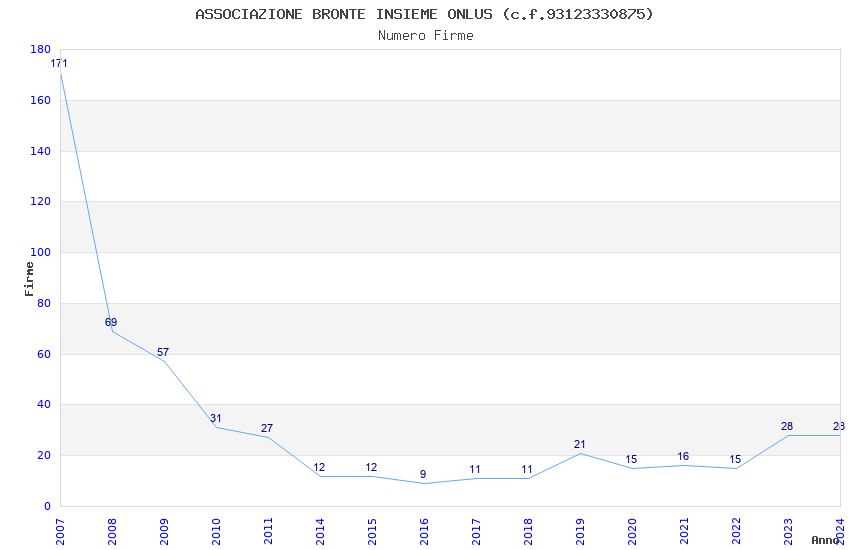
Task: Click the x-axis year label 2019
Action: point(580,532)
